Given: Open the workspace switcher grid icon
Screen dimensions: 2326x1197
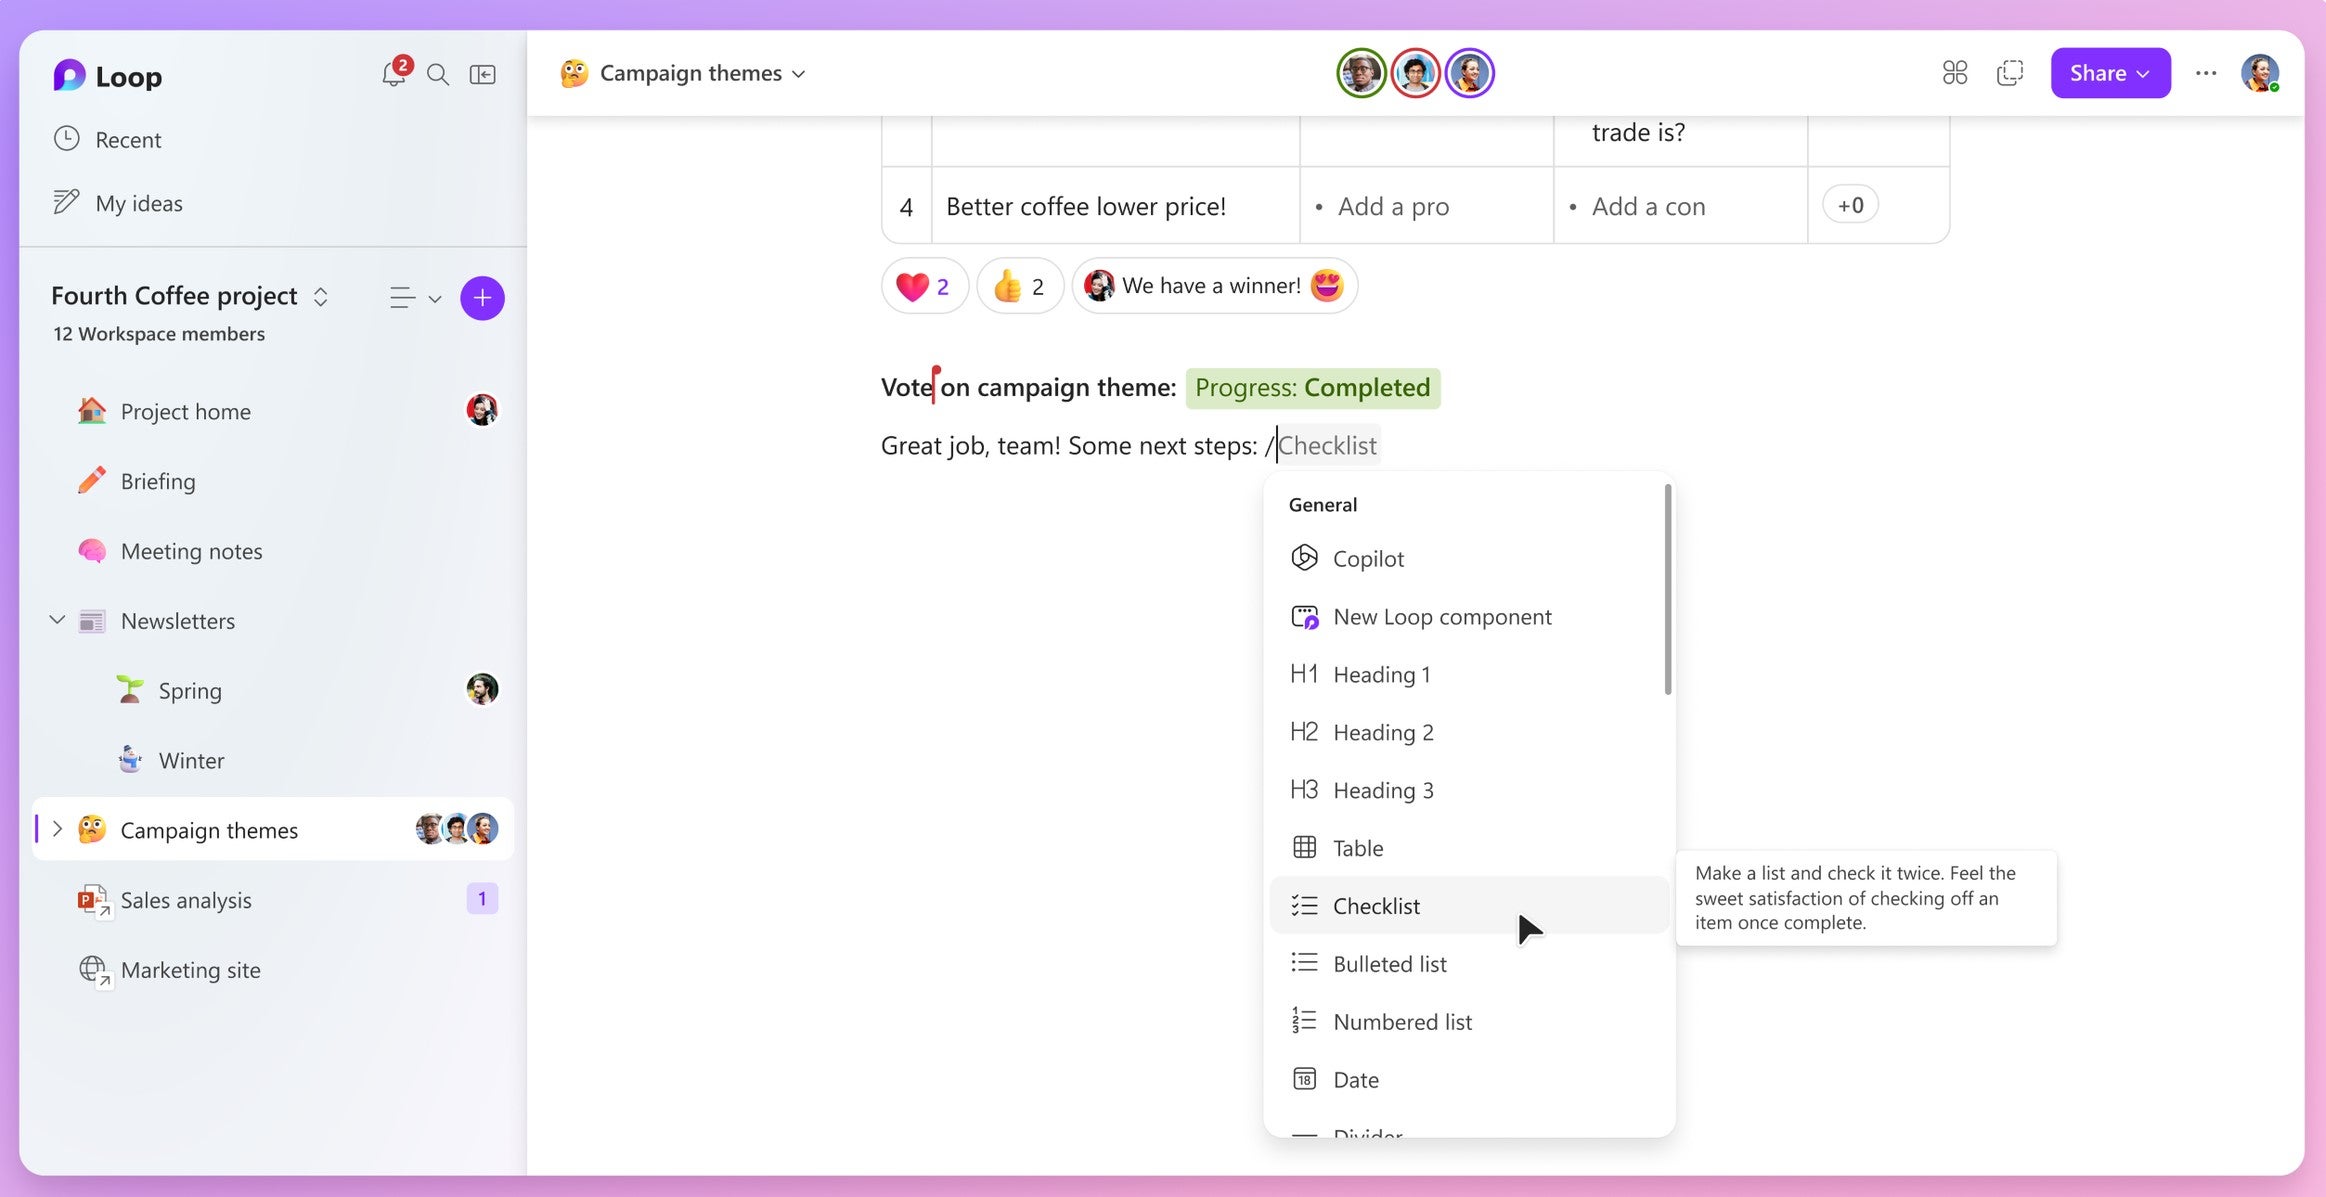Looking at the screenshot, I should [1954, 72].
